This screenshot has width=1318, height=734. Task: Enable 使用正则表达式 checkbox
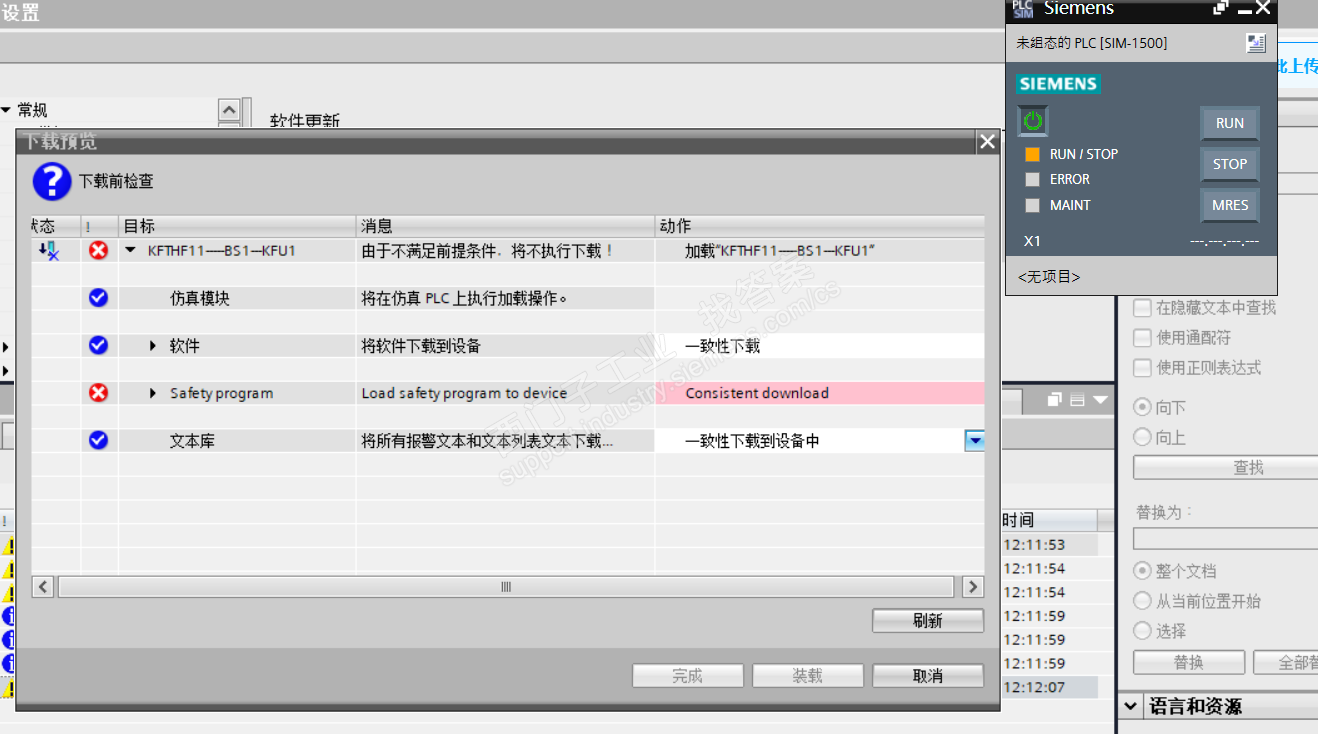1142,368
